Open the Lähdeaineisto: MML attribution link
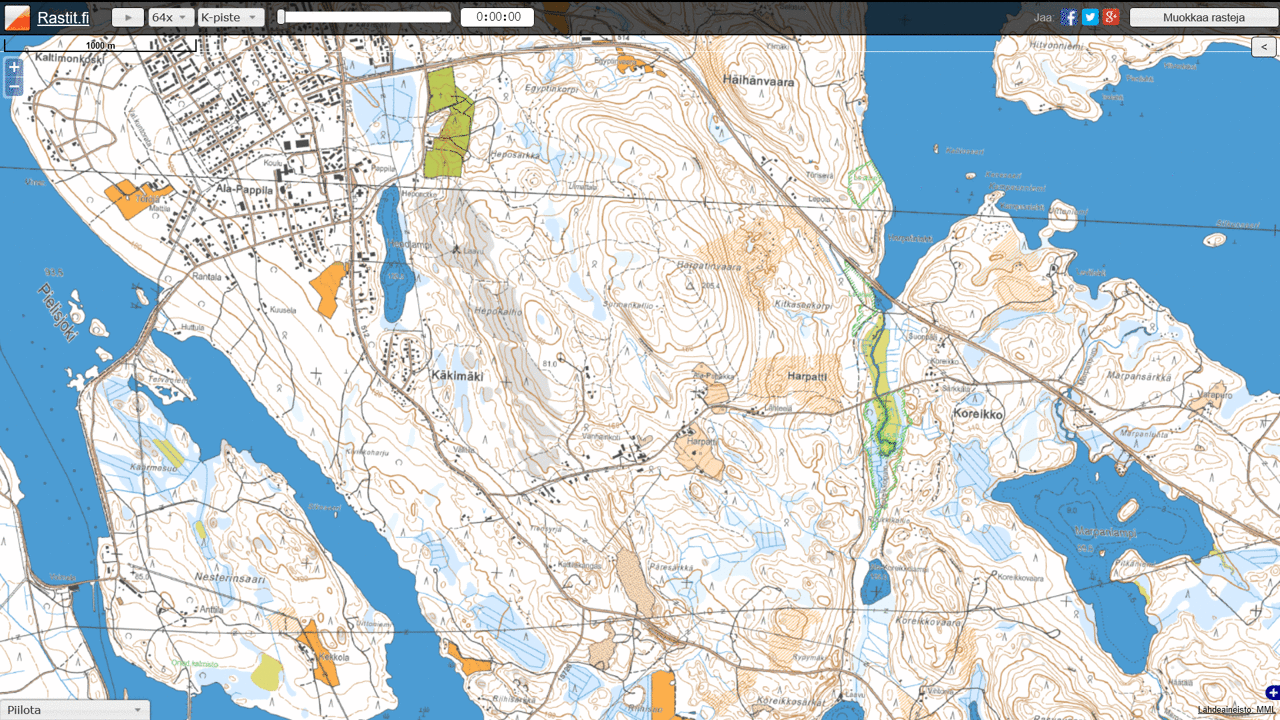 pos(1237,710)
